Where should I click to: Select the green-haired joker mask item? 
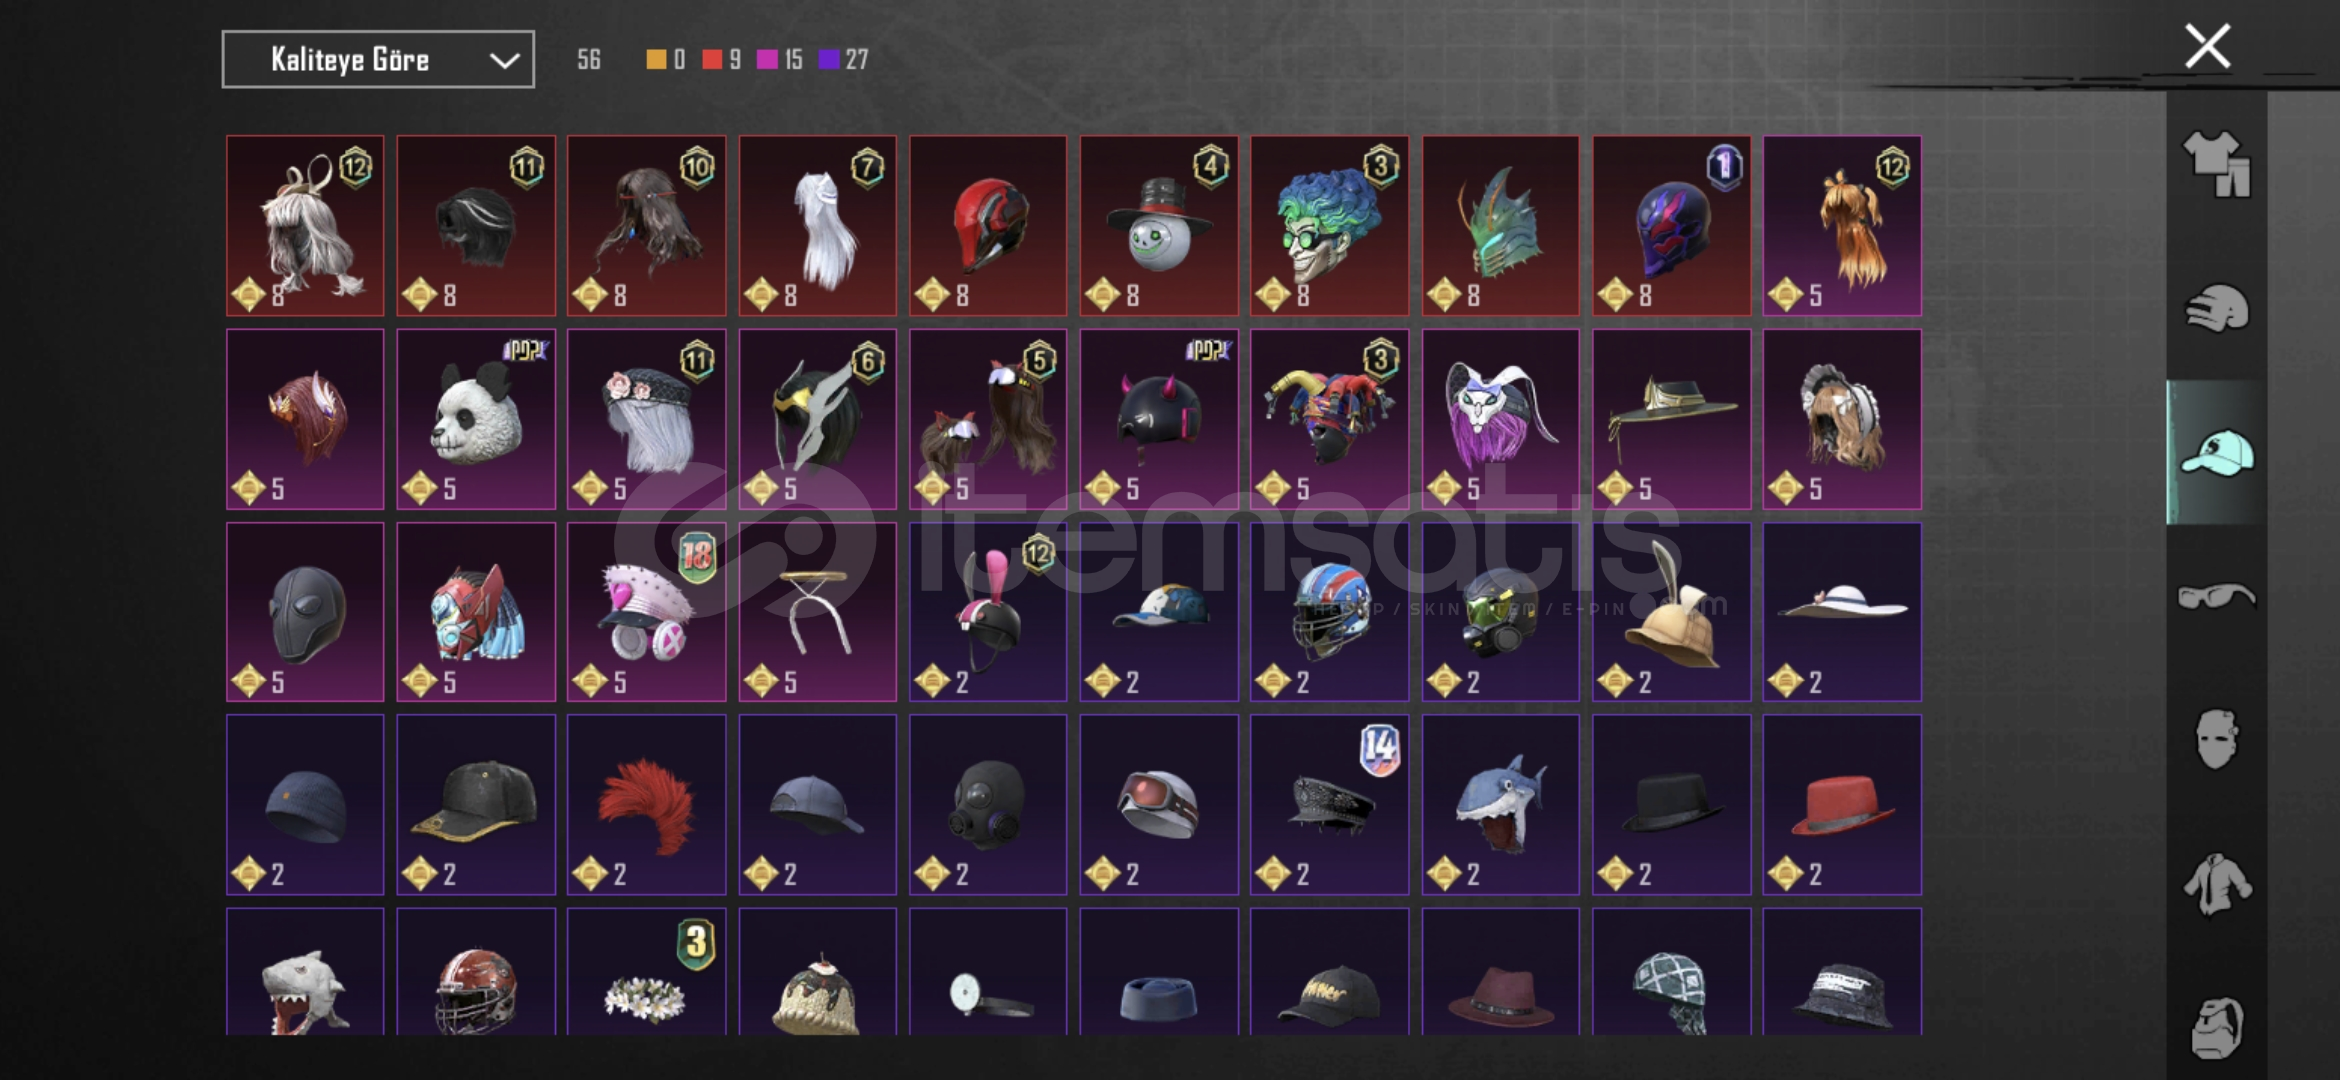click(x=1329, y=226)
